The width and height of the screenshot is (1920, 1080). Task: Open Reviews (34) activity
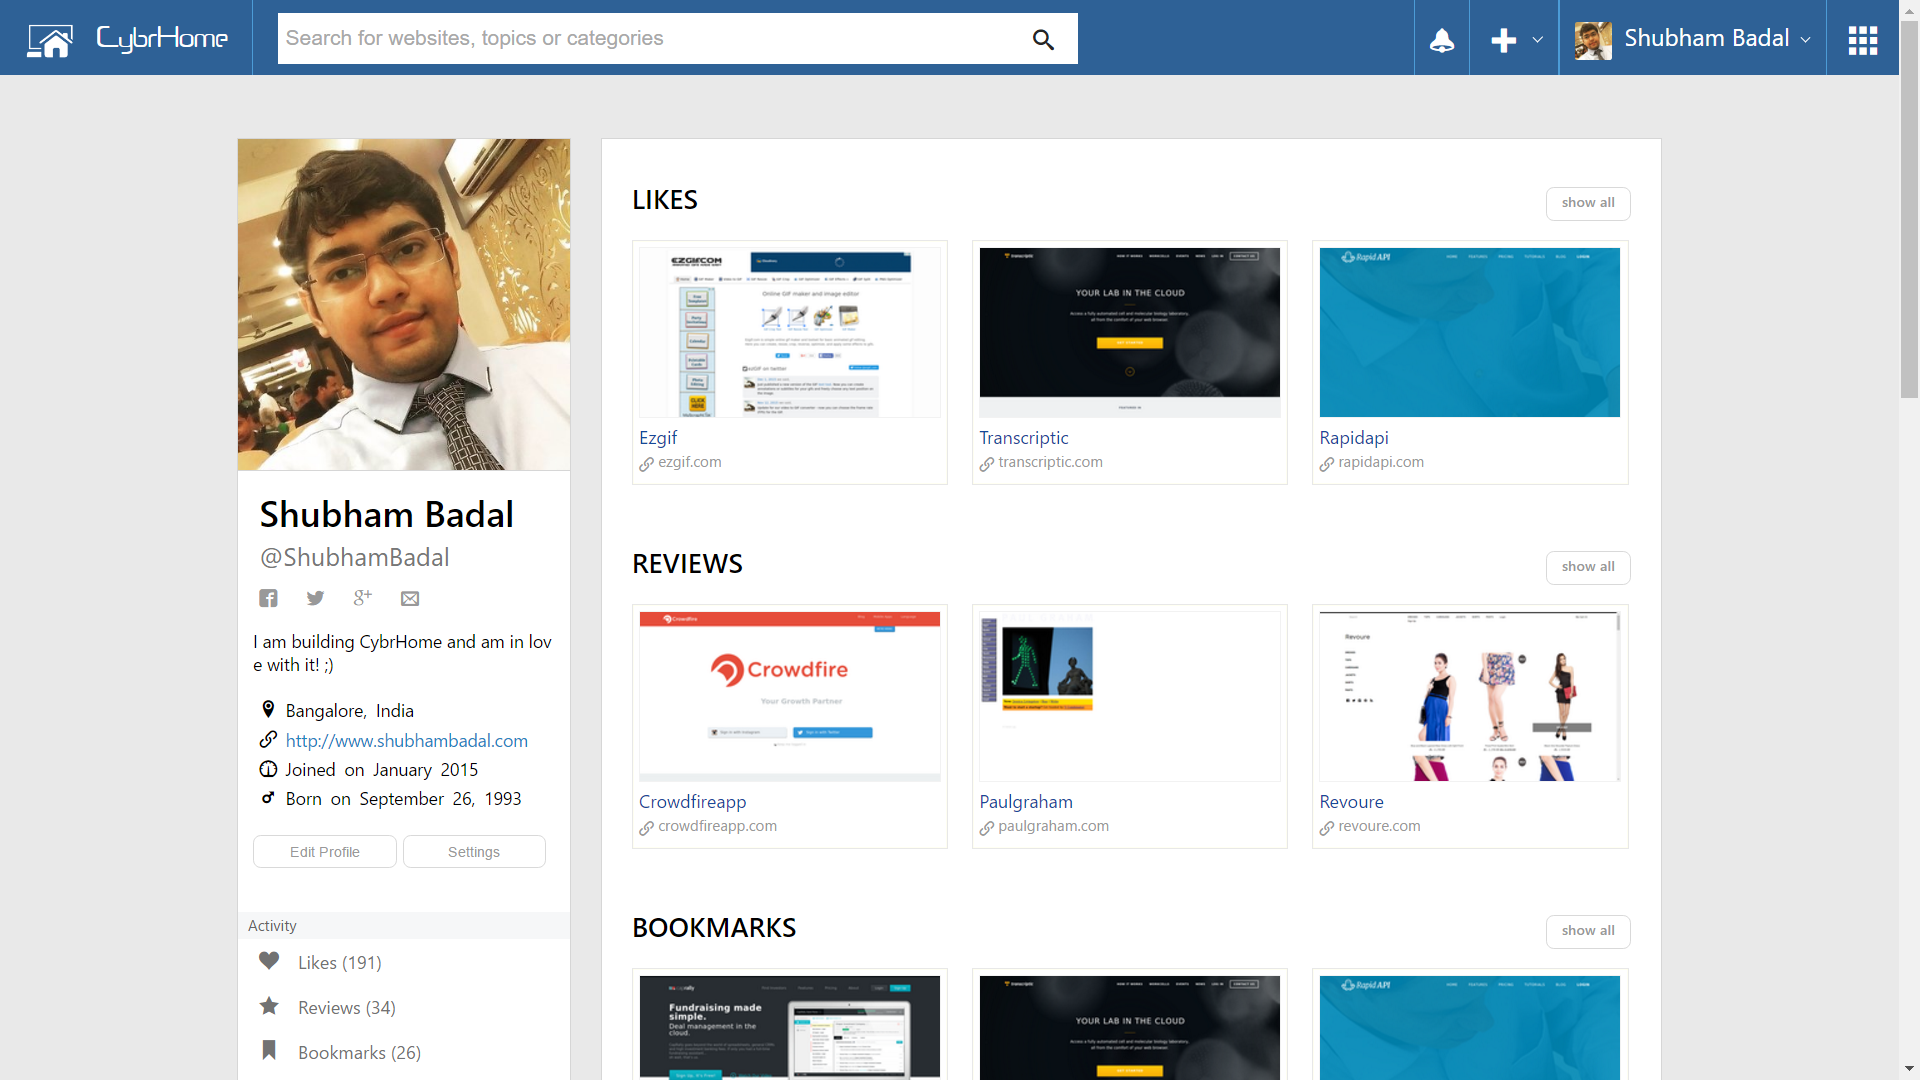(x=346, y=1008)
